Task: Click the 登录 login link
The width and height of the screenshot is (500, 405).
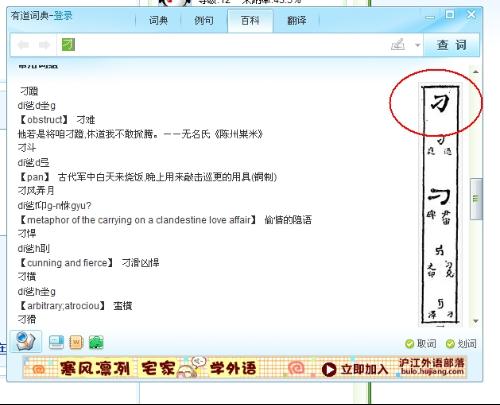Action: click(x=63, y=15)
